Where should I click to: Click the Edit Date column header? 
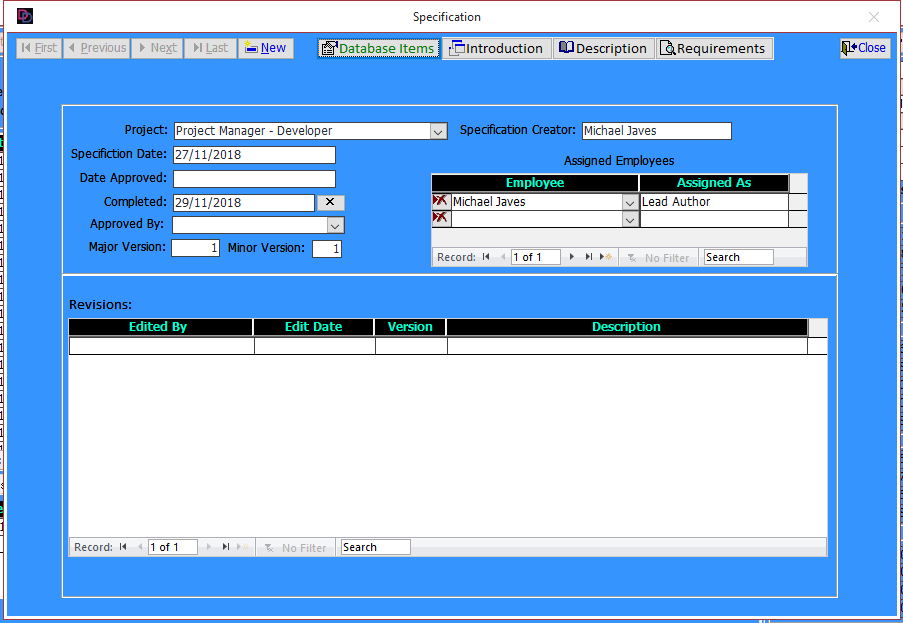314,327
